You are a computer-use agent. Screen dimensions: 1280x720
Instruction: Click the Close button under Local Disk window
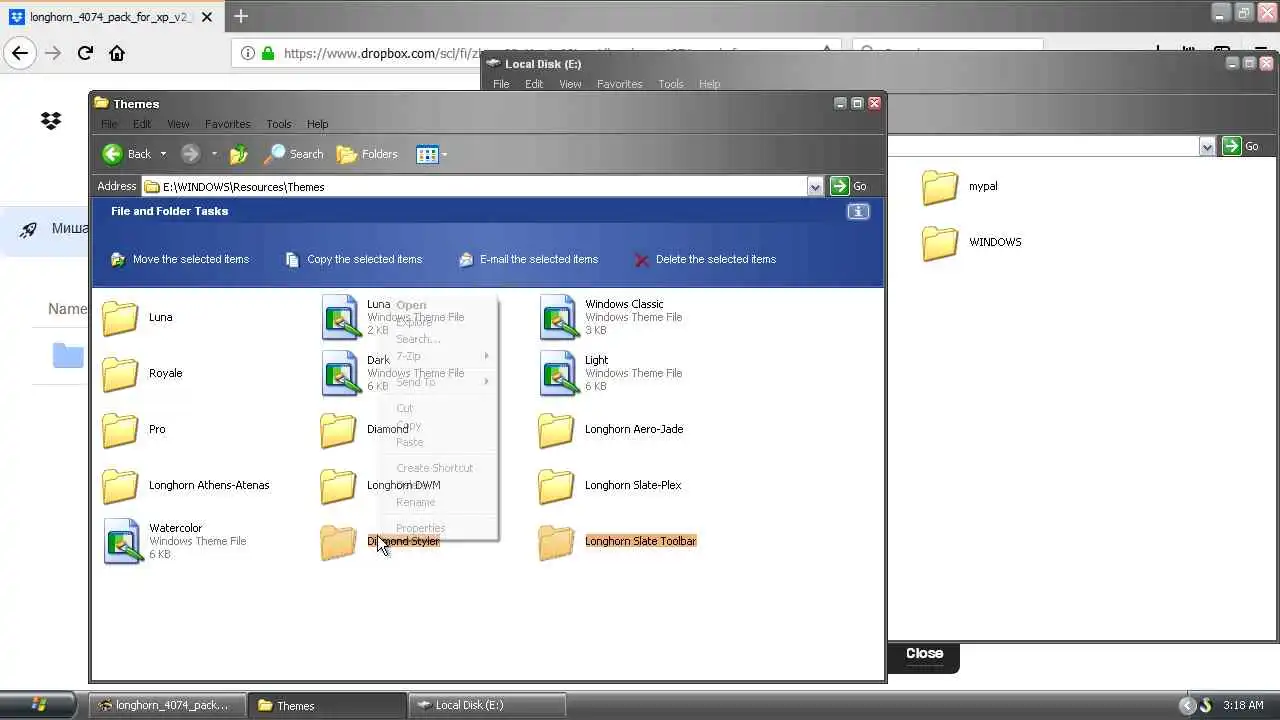click(924, 653)
